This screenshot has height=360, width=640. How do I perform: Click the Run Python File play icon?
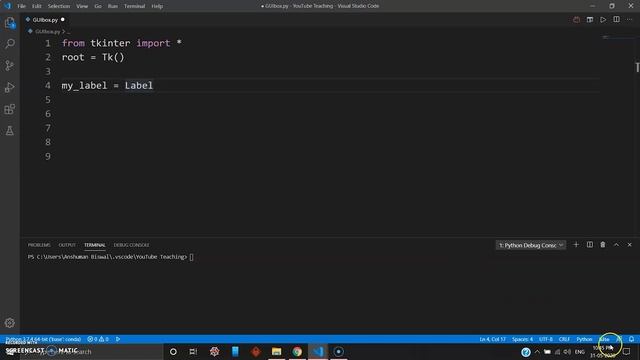(603, 20)
